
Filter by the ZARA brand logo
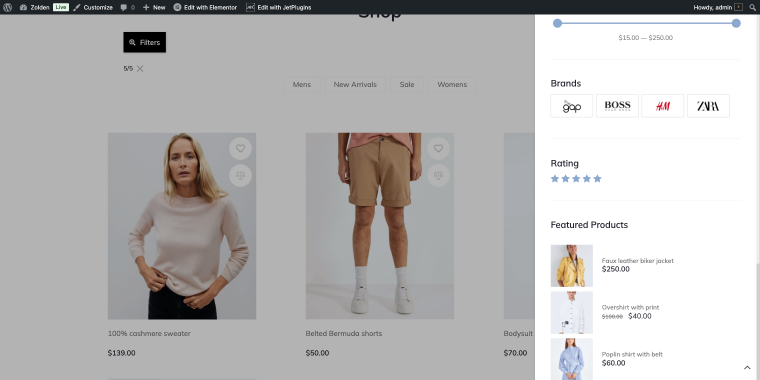tap(708, 106)
